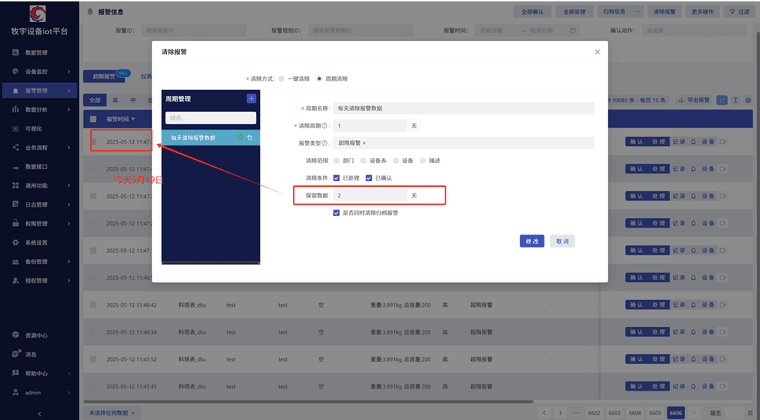Open the 确认动作 请选择 dropdown
This screenshot has width=760, height=420.
(695, 31)
